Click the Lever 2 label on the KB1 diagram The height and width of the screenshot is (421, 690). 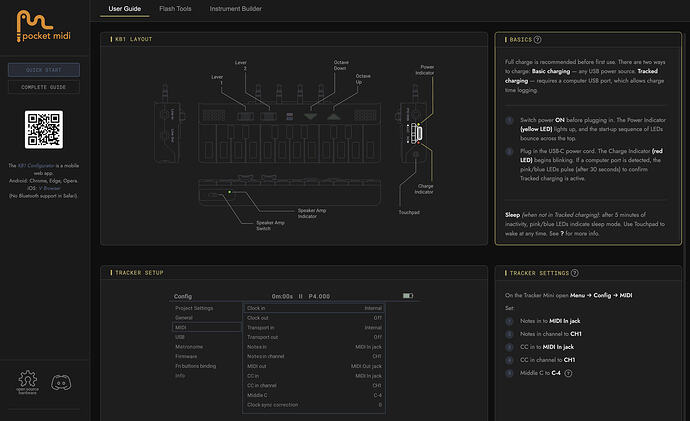pyautogui.click(x=241, y=65)
